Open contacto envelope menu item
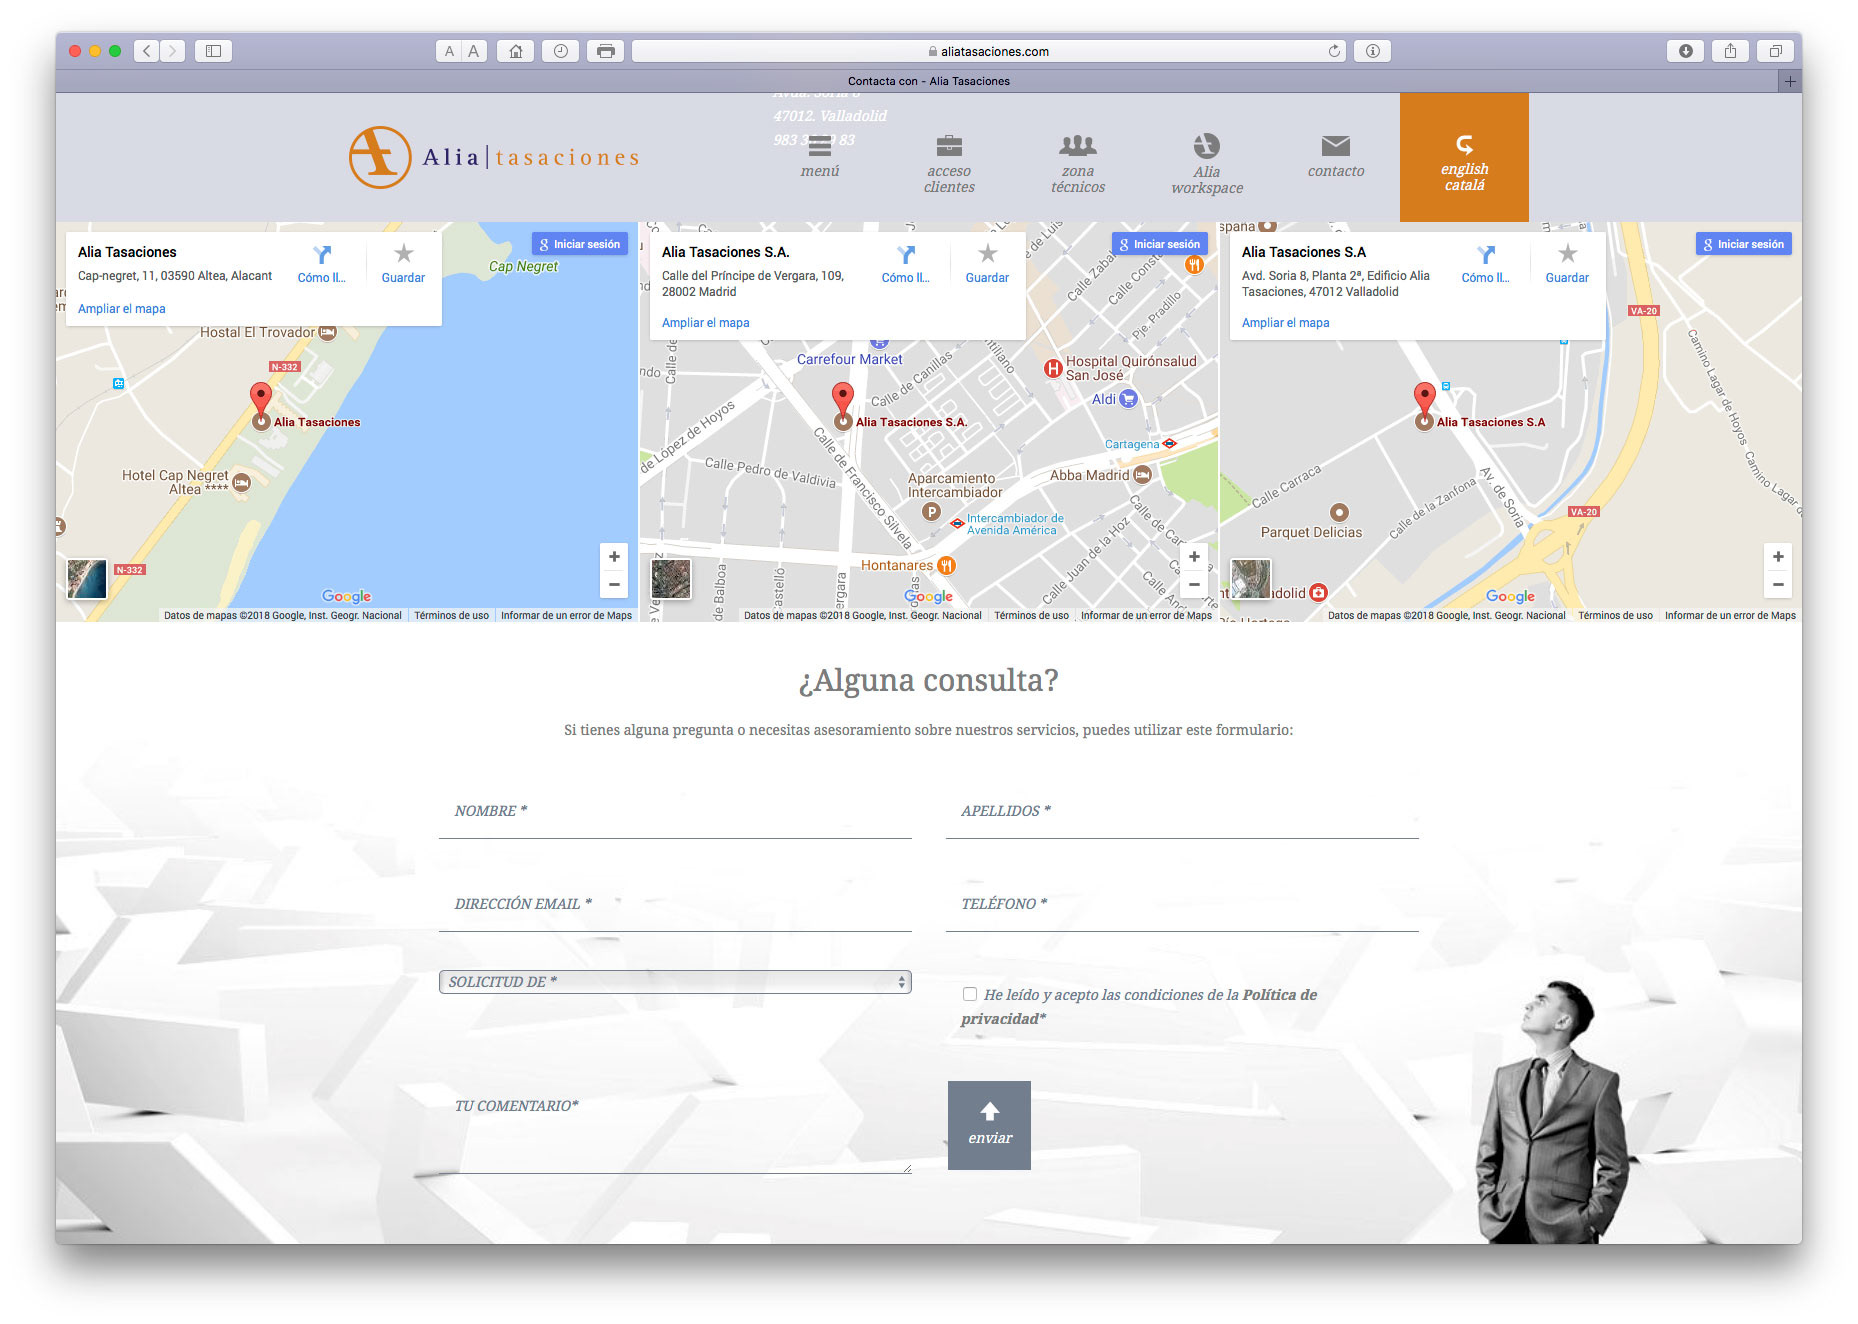1858x1324 pixels. pyautogui.click(x=1336, y=156)
